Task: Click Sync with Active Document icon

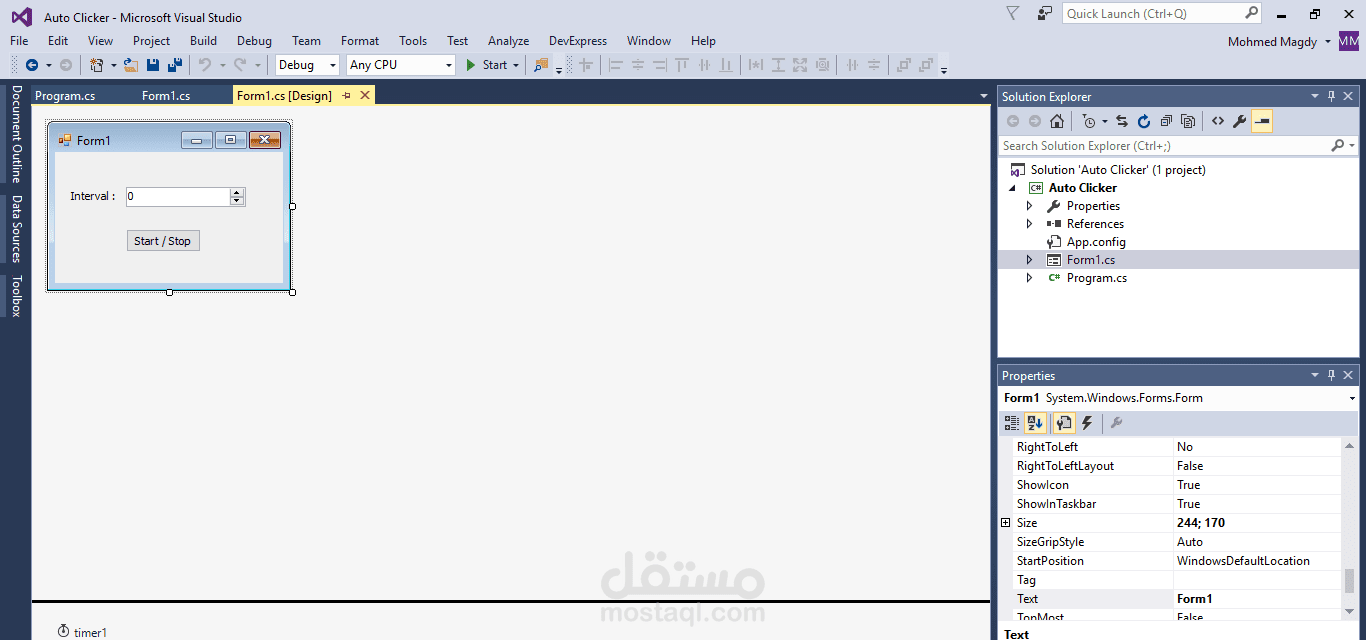Action: point(1122,122)
